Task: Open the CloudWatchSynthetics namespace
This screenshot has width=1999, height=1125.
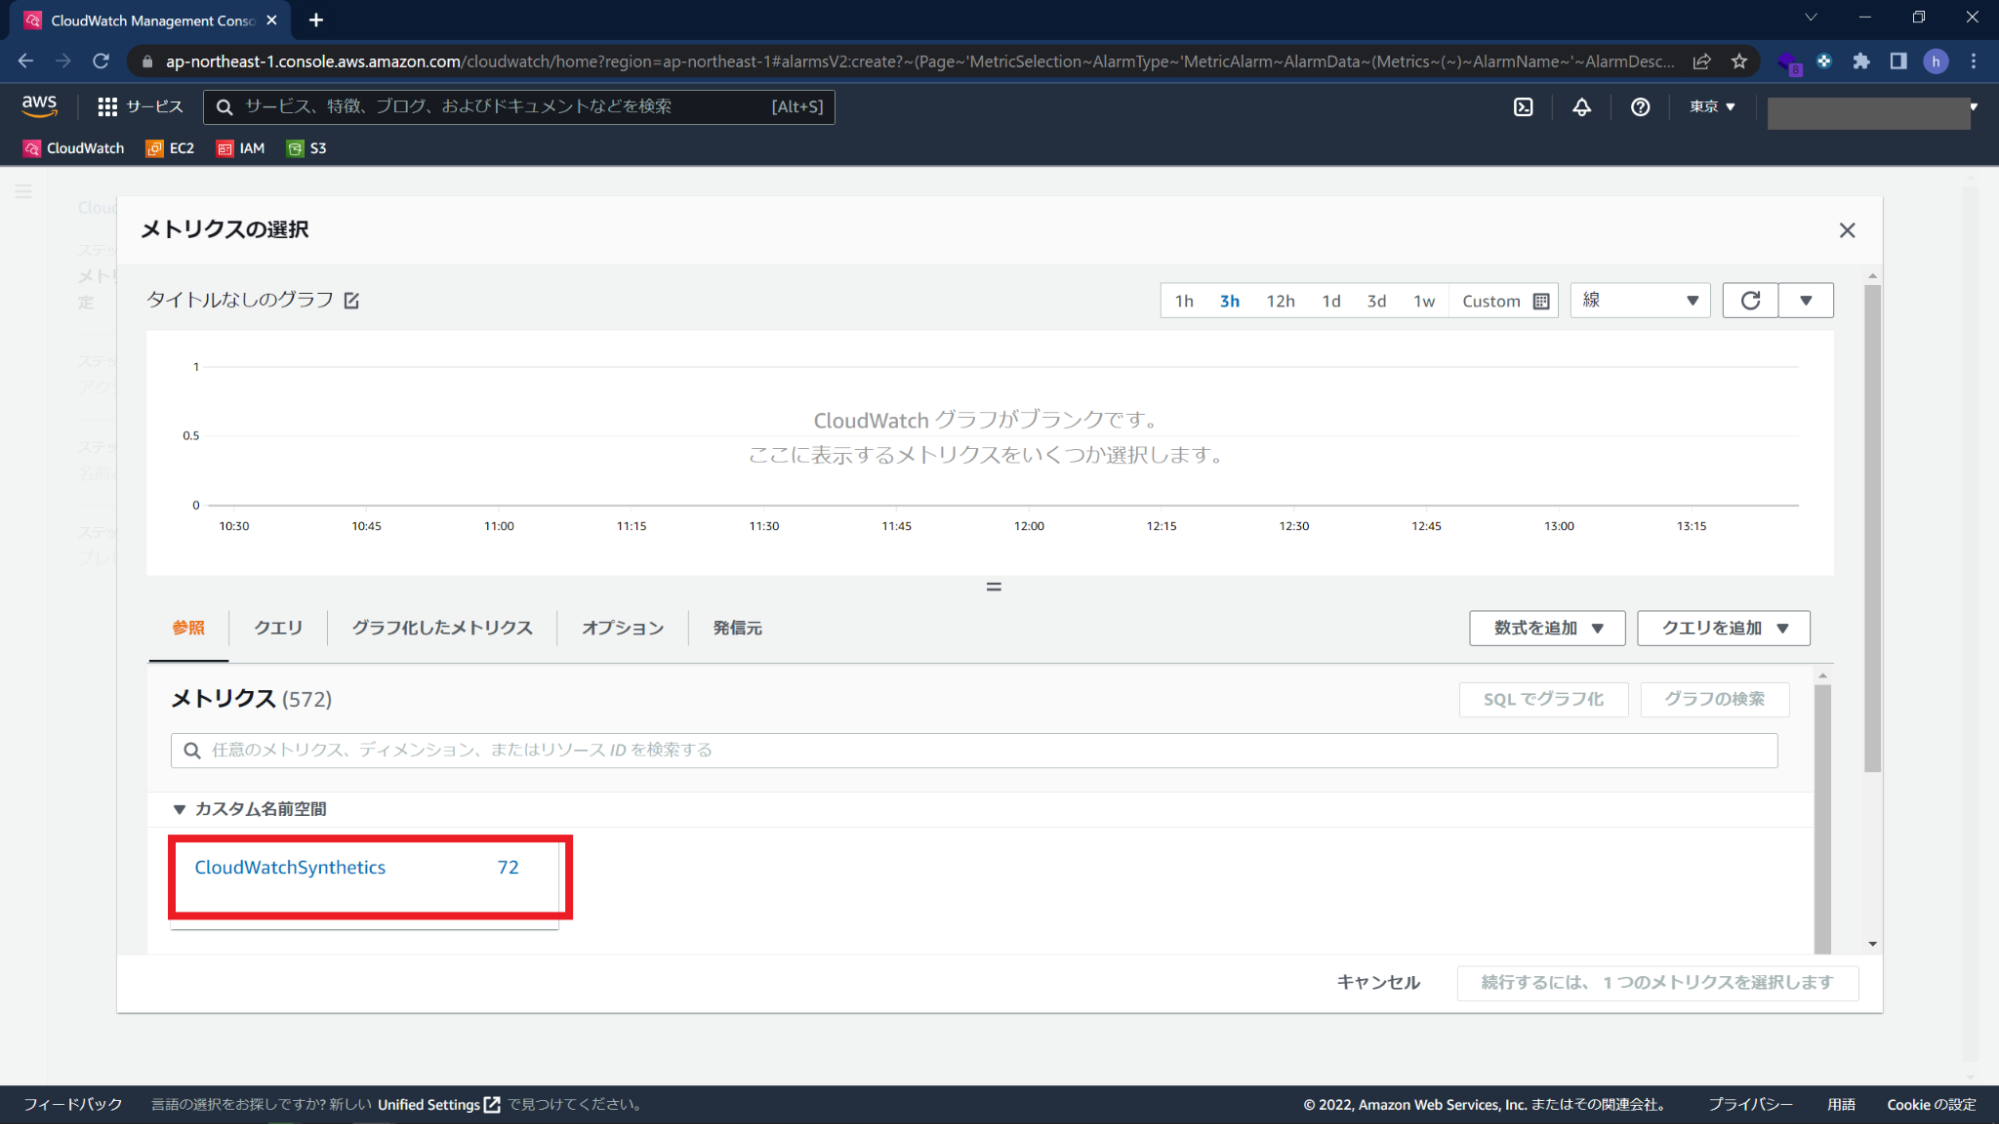Action: [x=290, y=868]
